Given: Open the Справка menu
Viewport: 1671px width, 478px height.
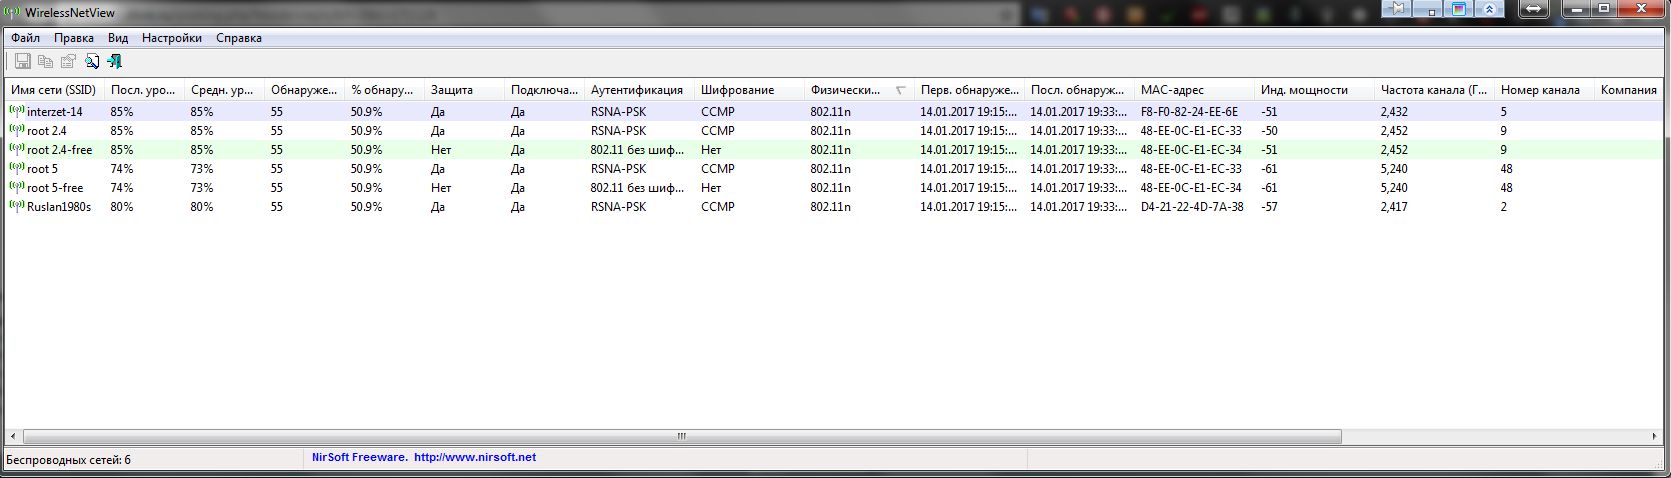Looking at the screenshot, I should (x=239, y=38).
